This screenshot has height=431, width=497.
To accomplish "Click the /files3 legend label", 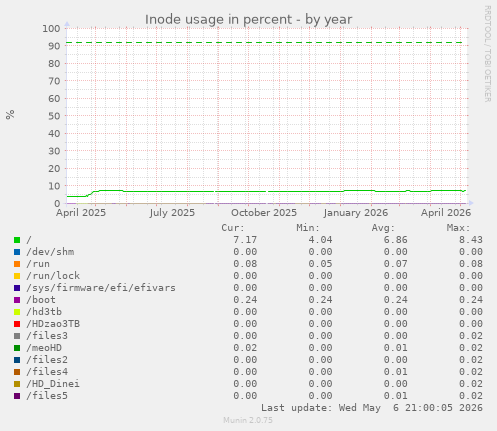I will coord(47,336).
